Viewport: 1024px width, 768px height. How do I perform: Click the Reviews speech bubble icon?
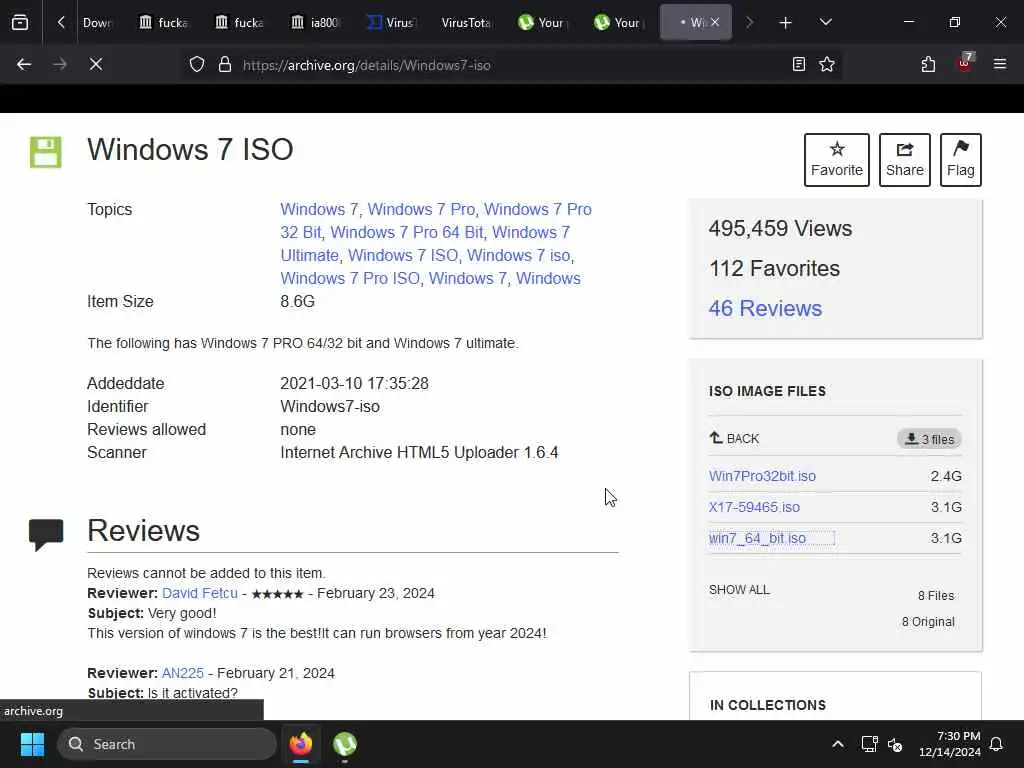click(46, 534)
